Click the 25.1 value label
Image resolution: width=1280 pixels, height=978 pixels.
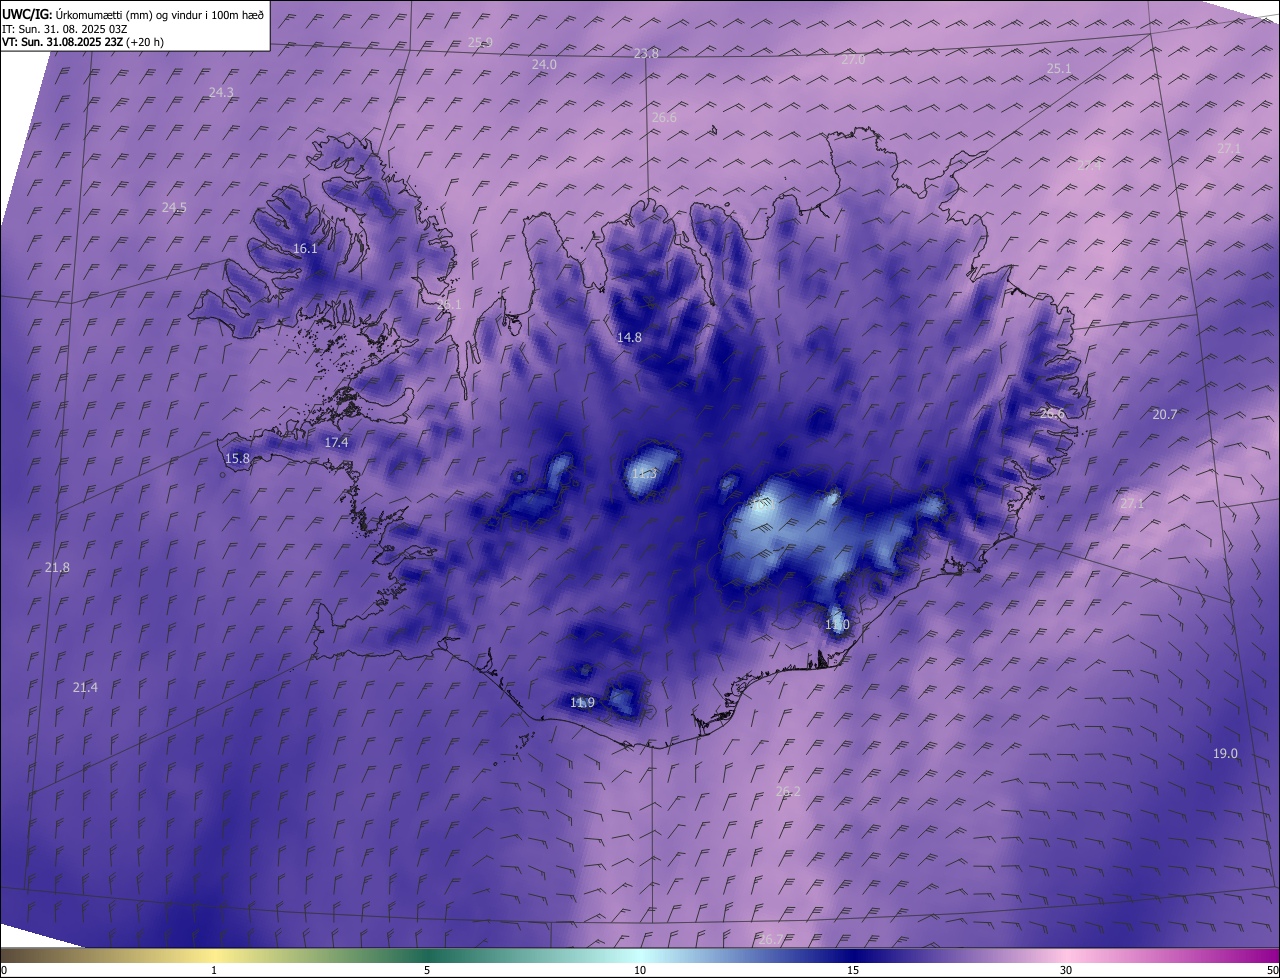[1059, 68]
